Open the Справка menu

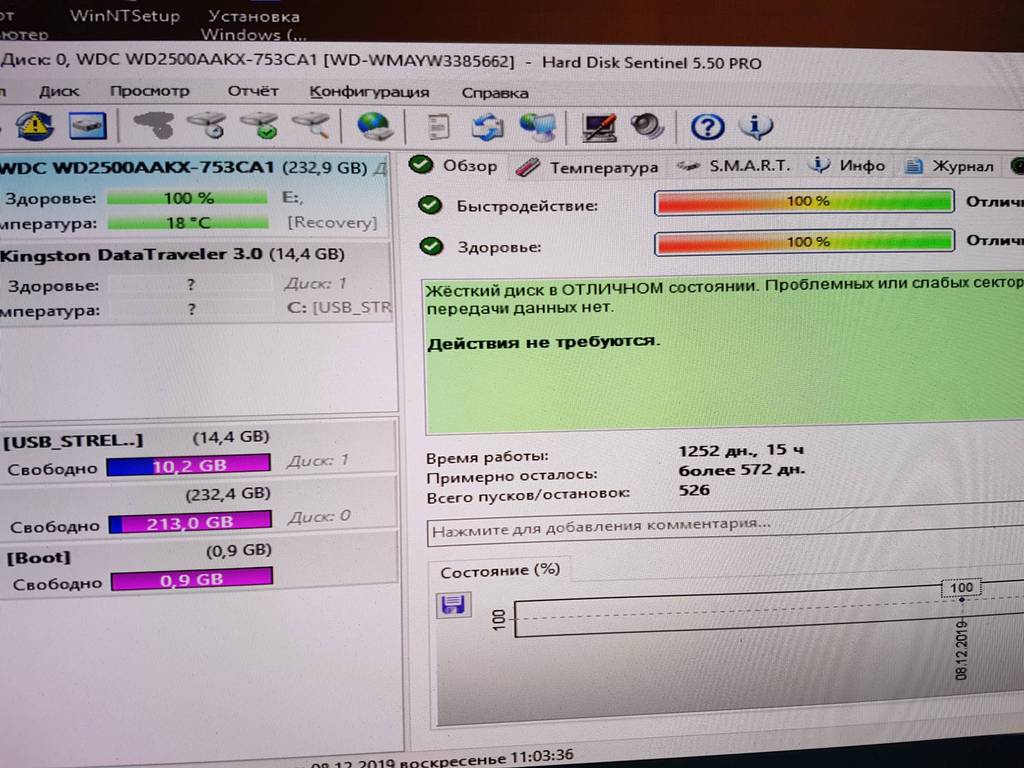tap(494, 93)
